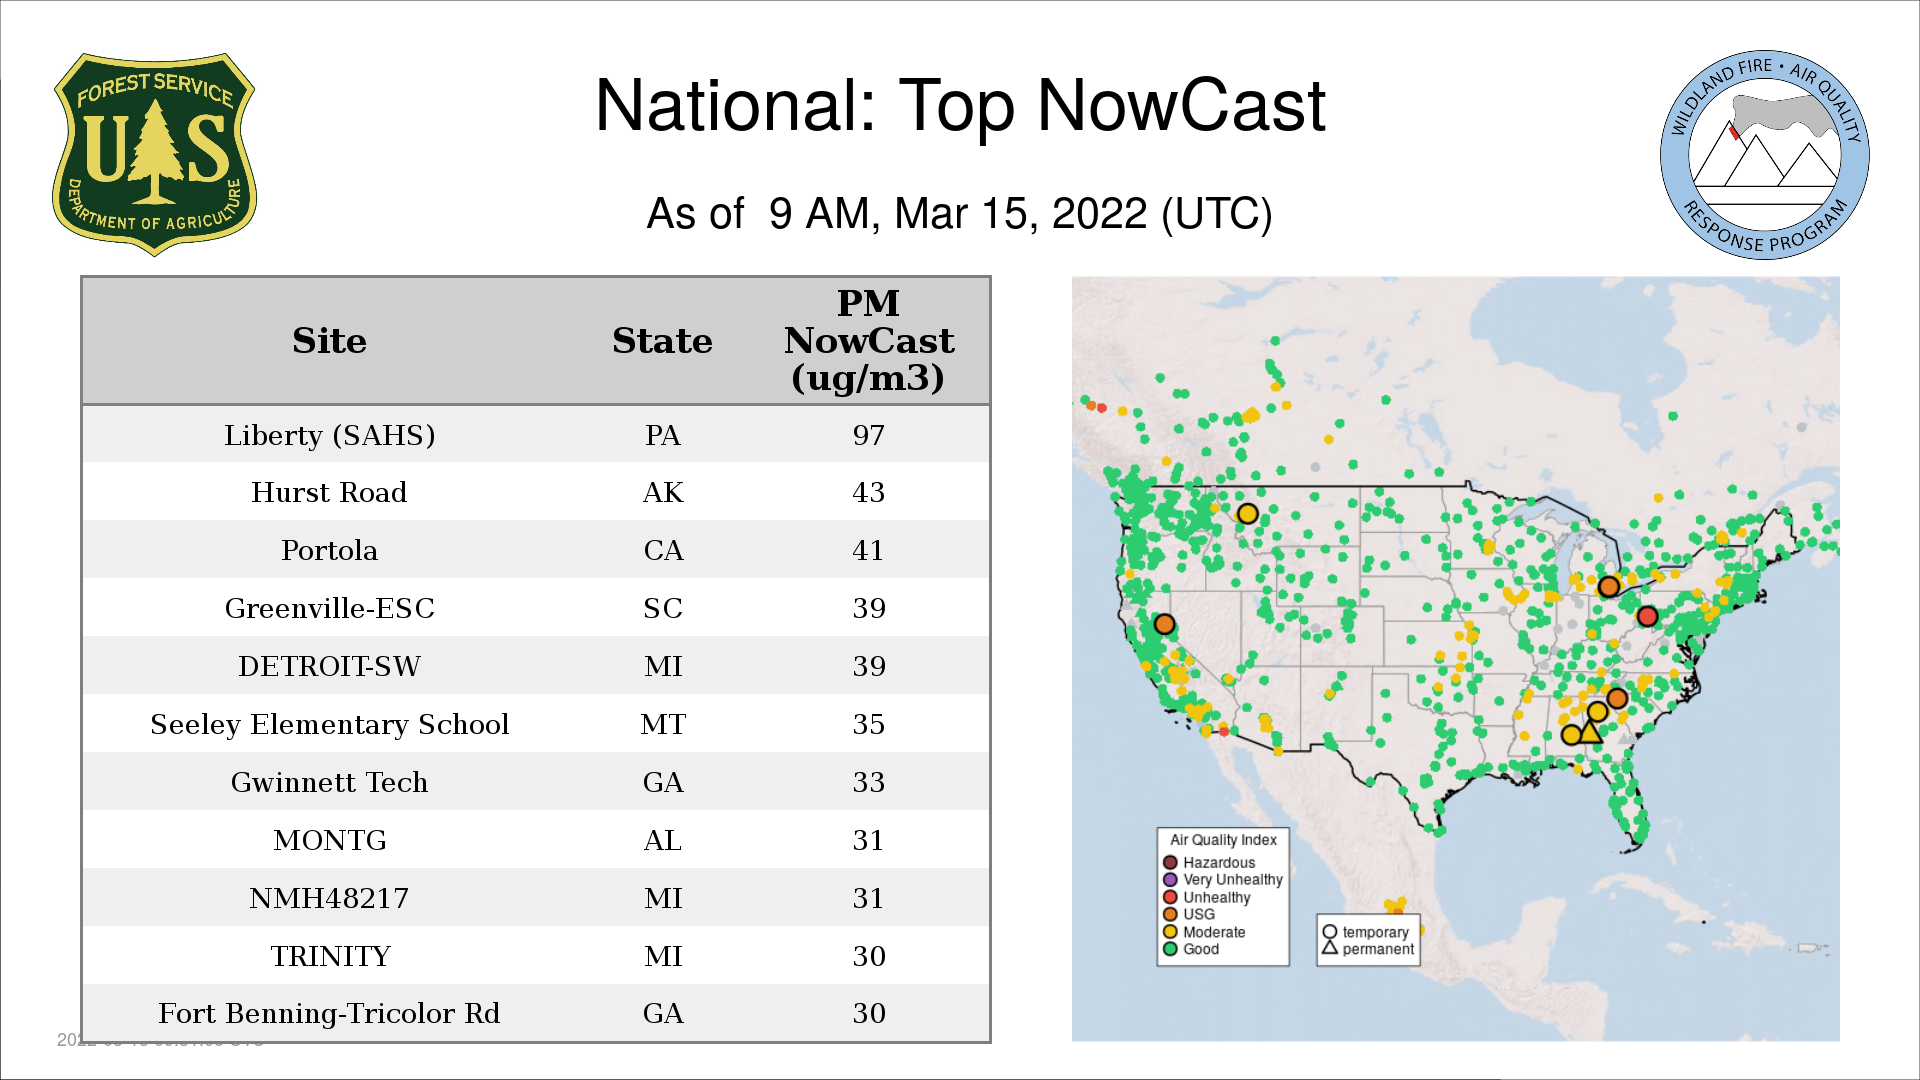Screen dimensions: 1920x1080
Task: Click the Good green legend swatch
Action: click(x=1170, y=949)
